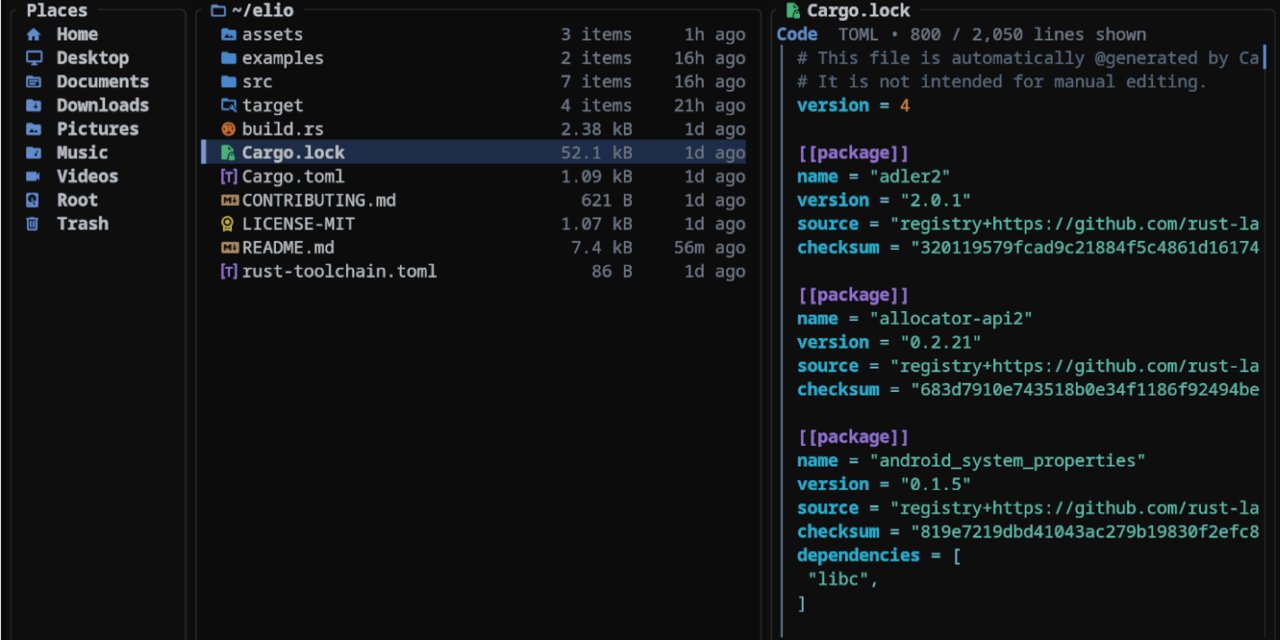Click the Downloads folder icon

pyautogui.click(x=34, y=105)
